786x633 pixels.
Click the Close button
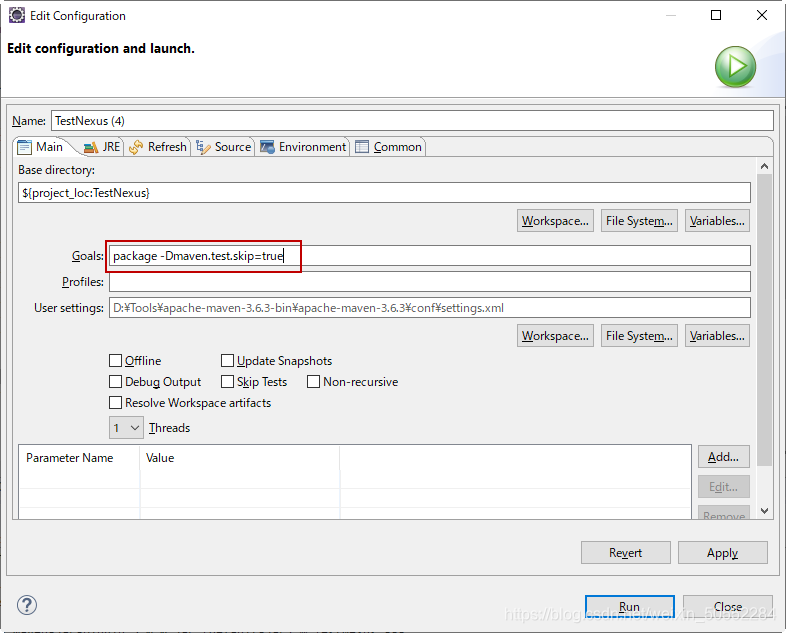coord(727,606)
